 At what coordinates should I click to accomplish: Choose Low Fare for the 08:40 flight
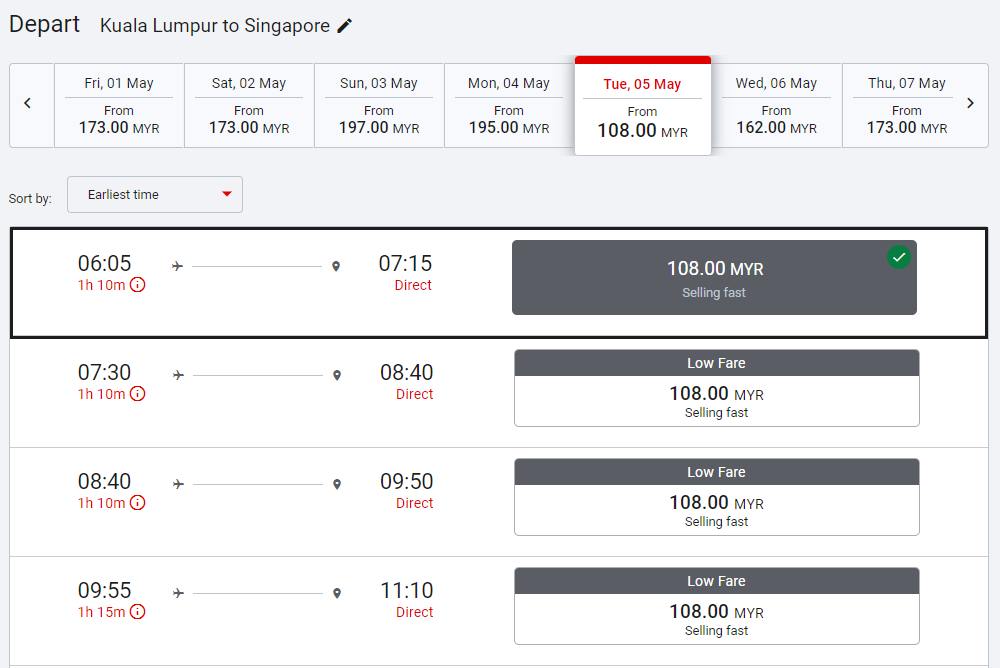tap(716, 497)
